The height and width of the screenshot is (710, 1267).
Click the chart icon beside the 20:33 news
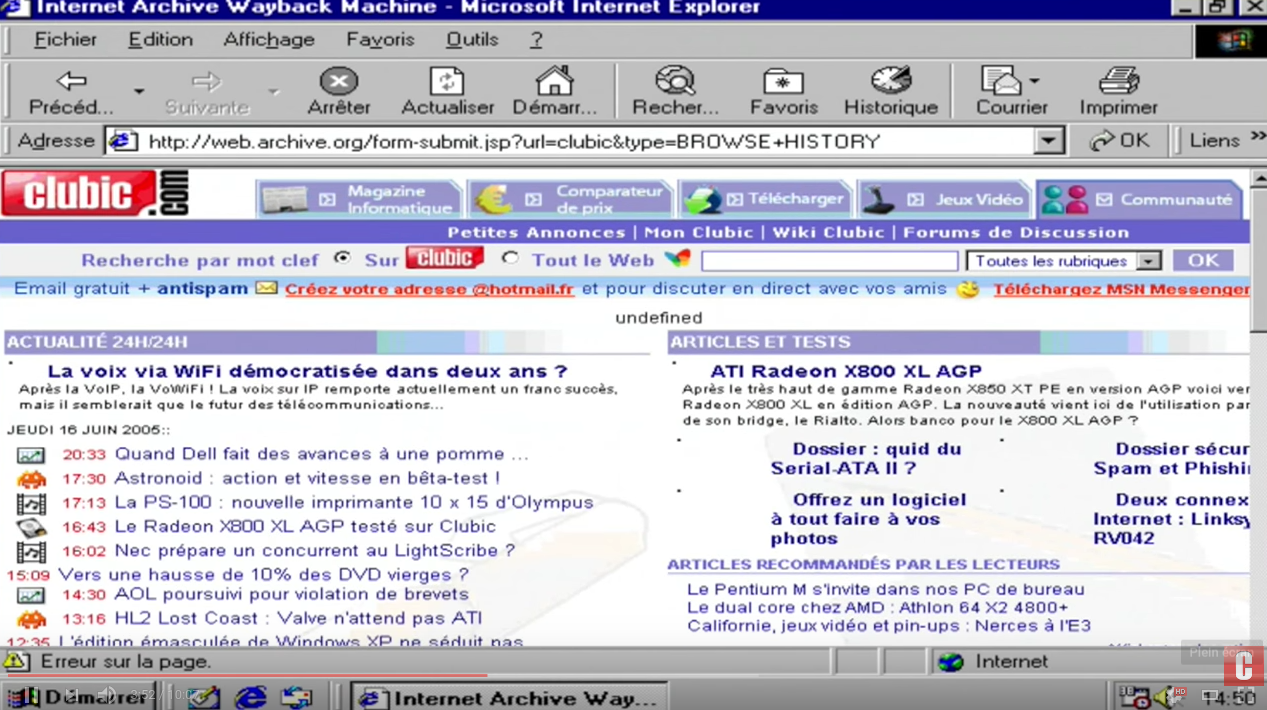coord(30,455)
